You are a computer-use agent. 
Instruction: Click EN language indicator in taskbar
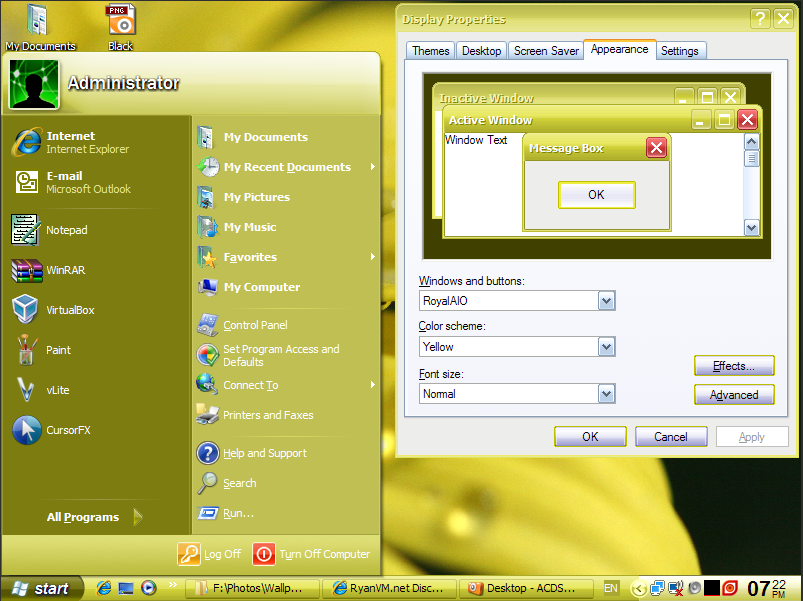pos(610,588)
